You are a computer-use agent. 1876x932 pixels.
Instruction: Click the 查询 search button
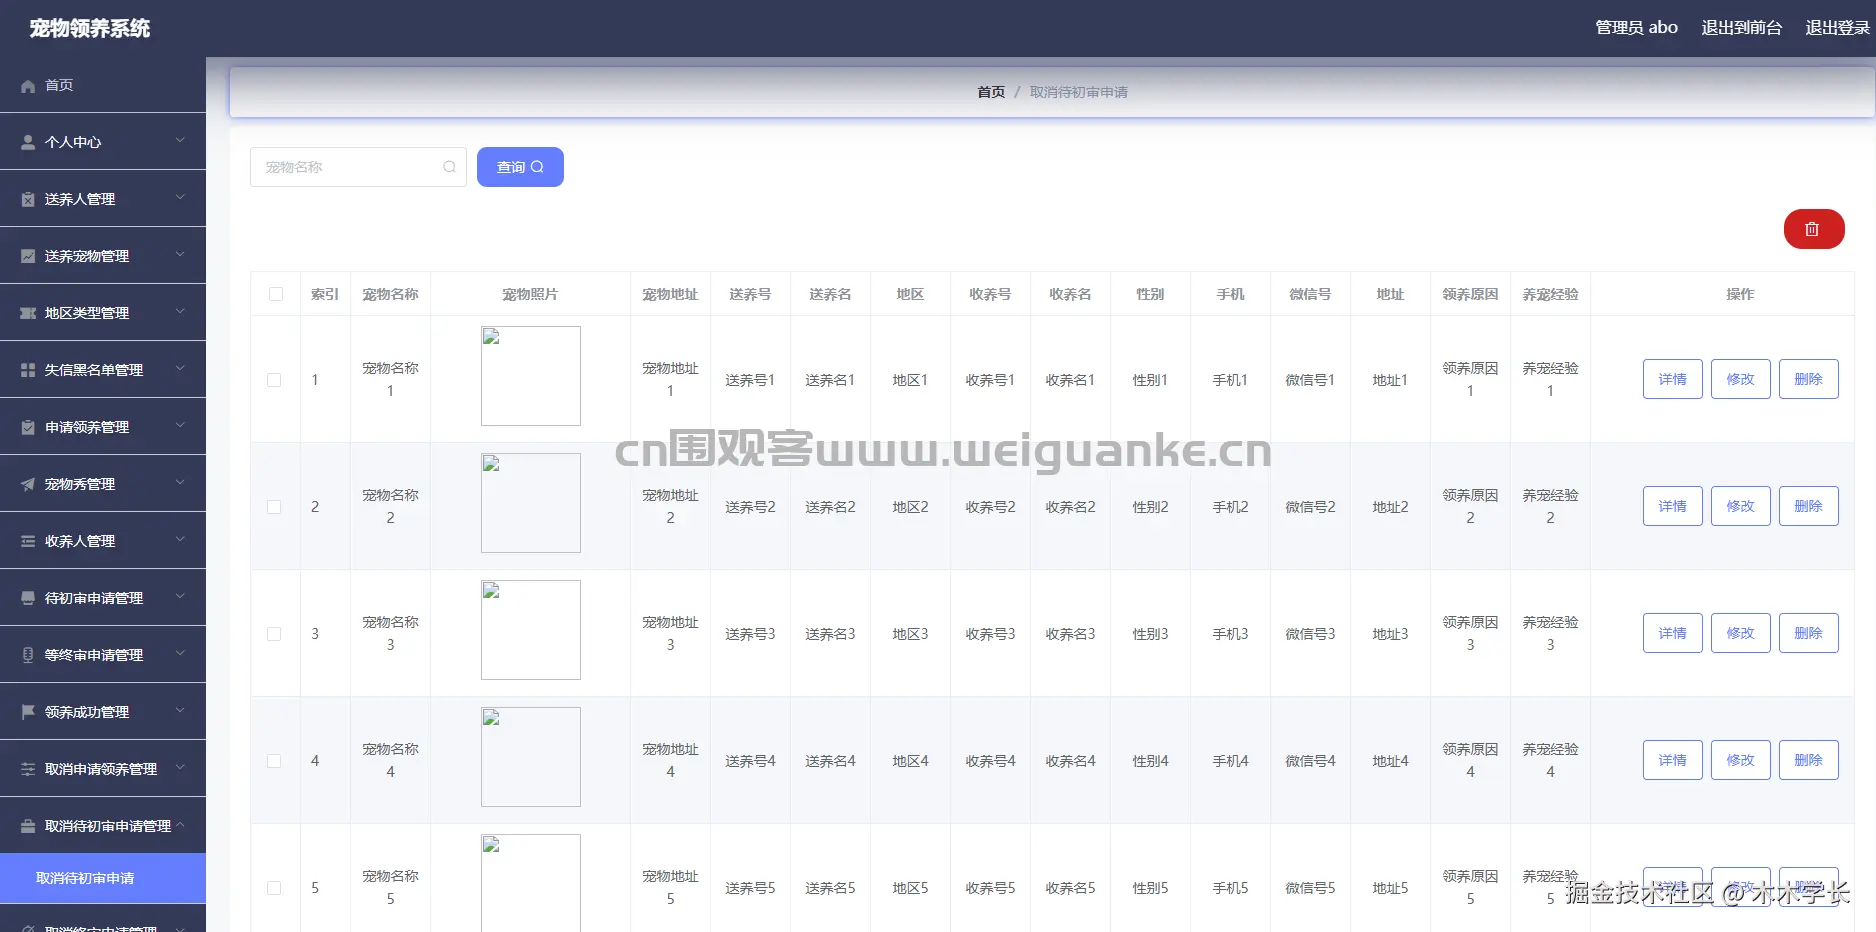[520, 167]
